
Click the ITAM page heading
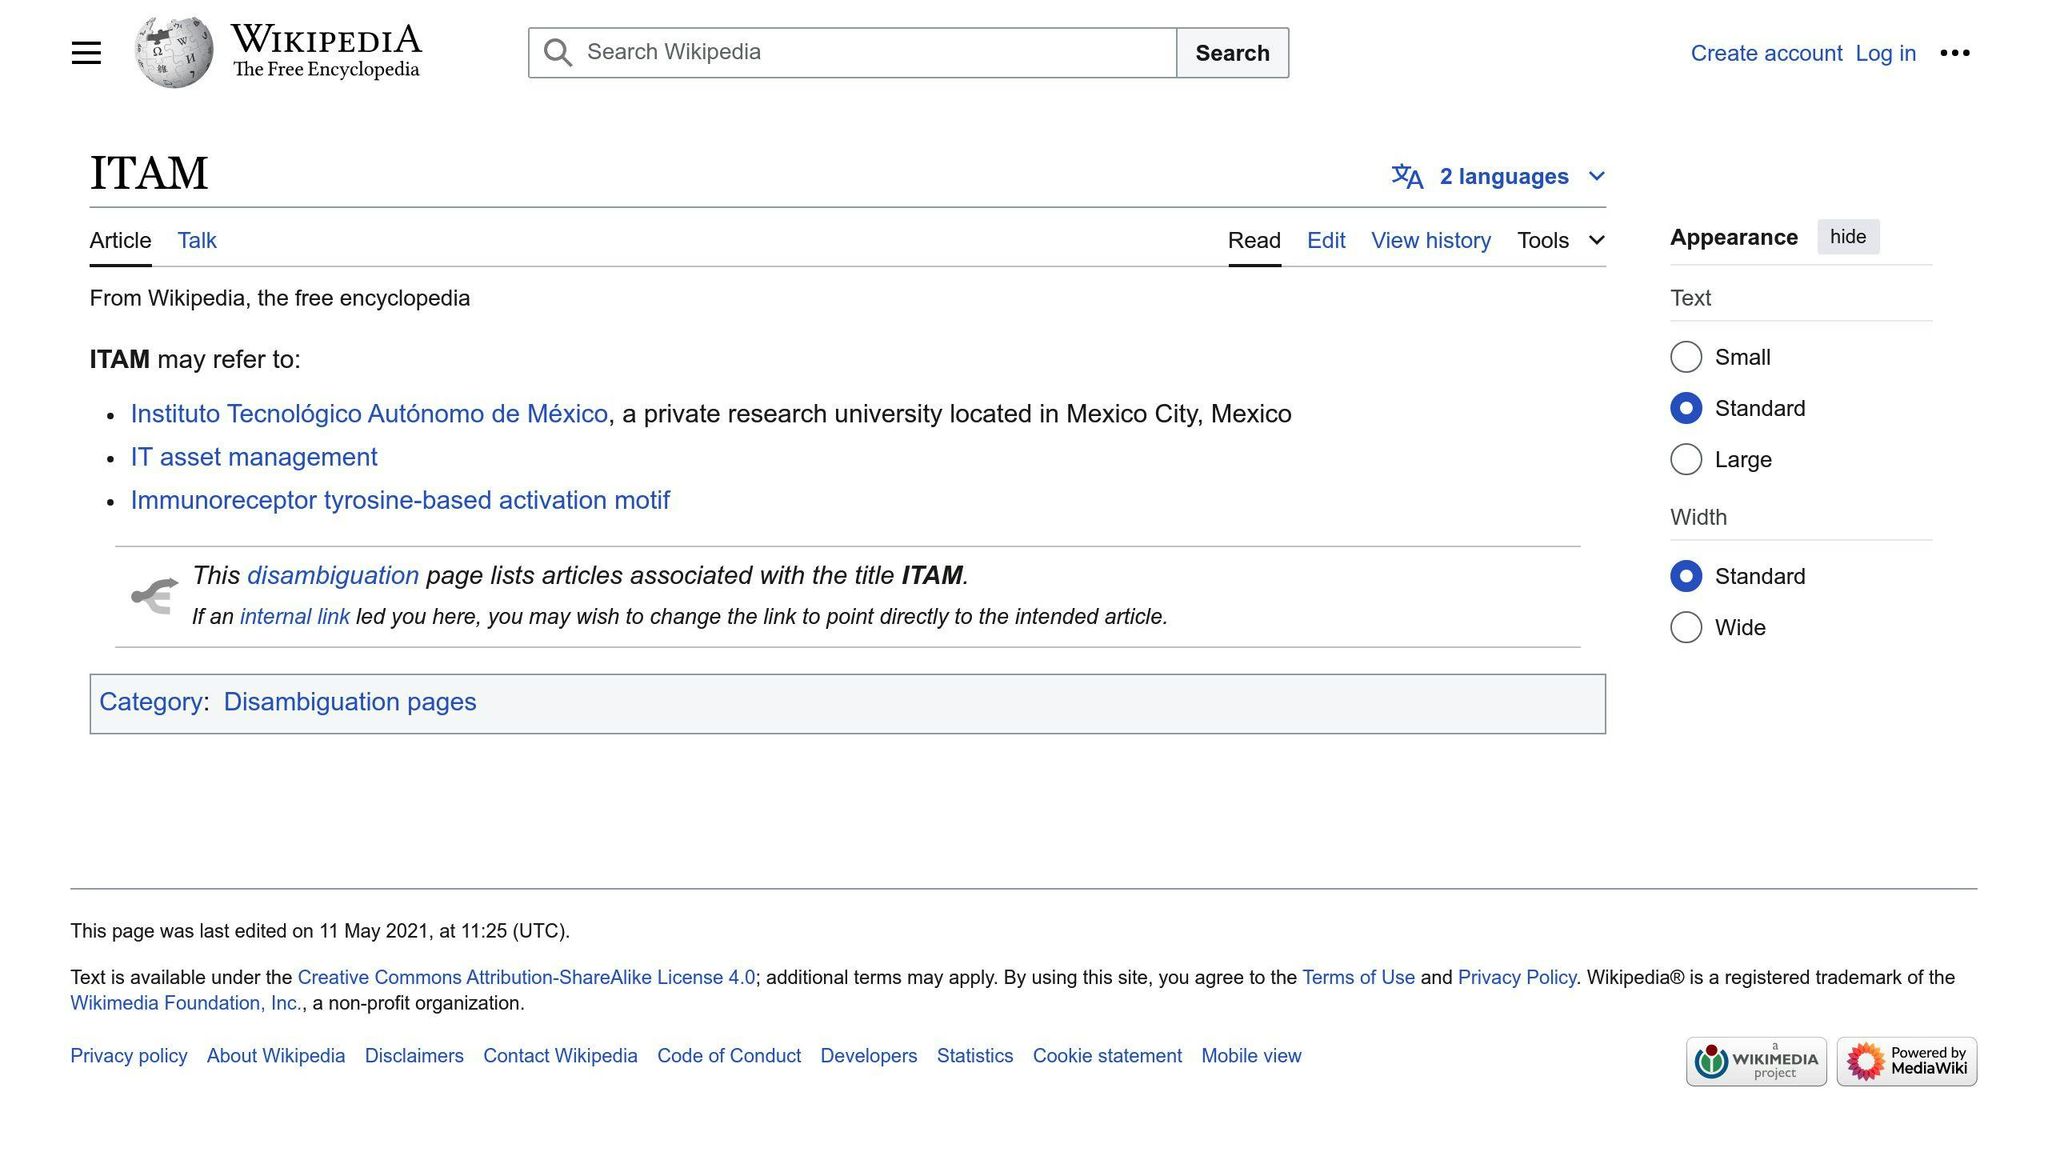coord(149,174)
